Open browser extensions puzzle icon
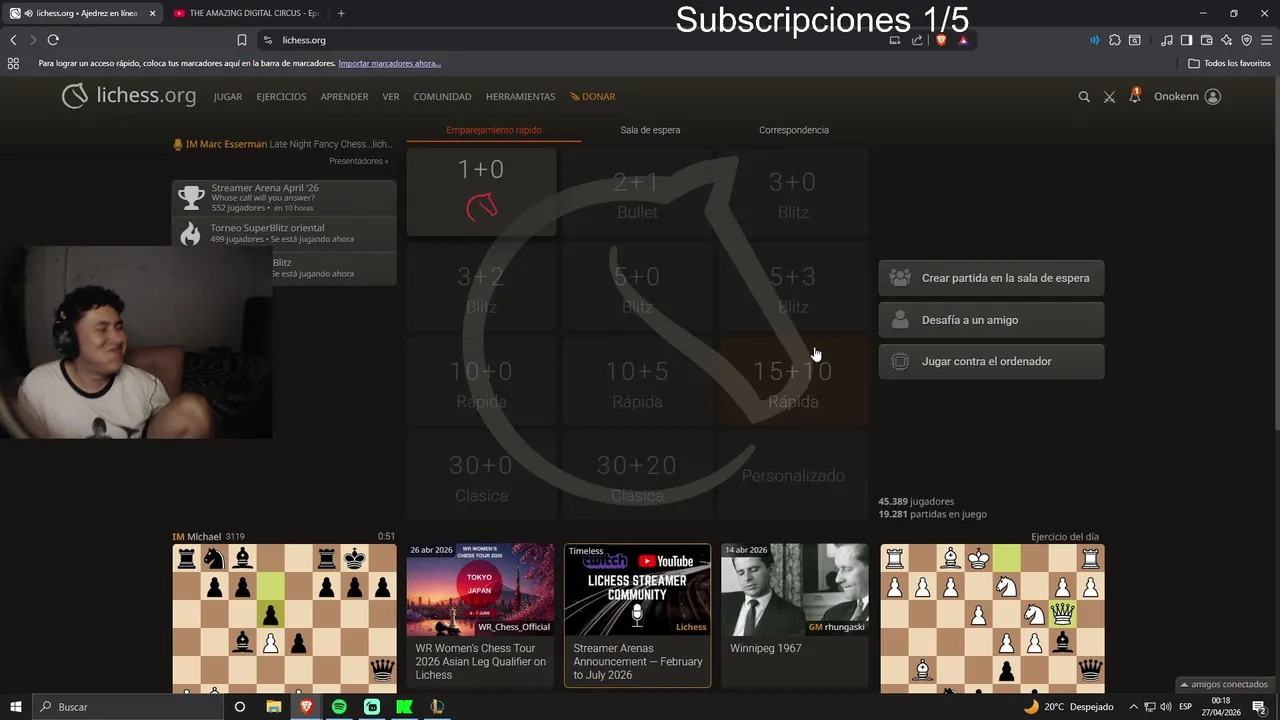 point(1115,40)
